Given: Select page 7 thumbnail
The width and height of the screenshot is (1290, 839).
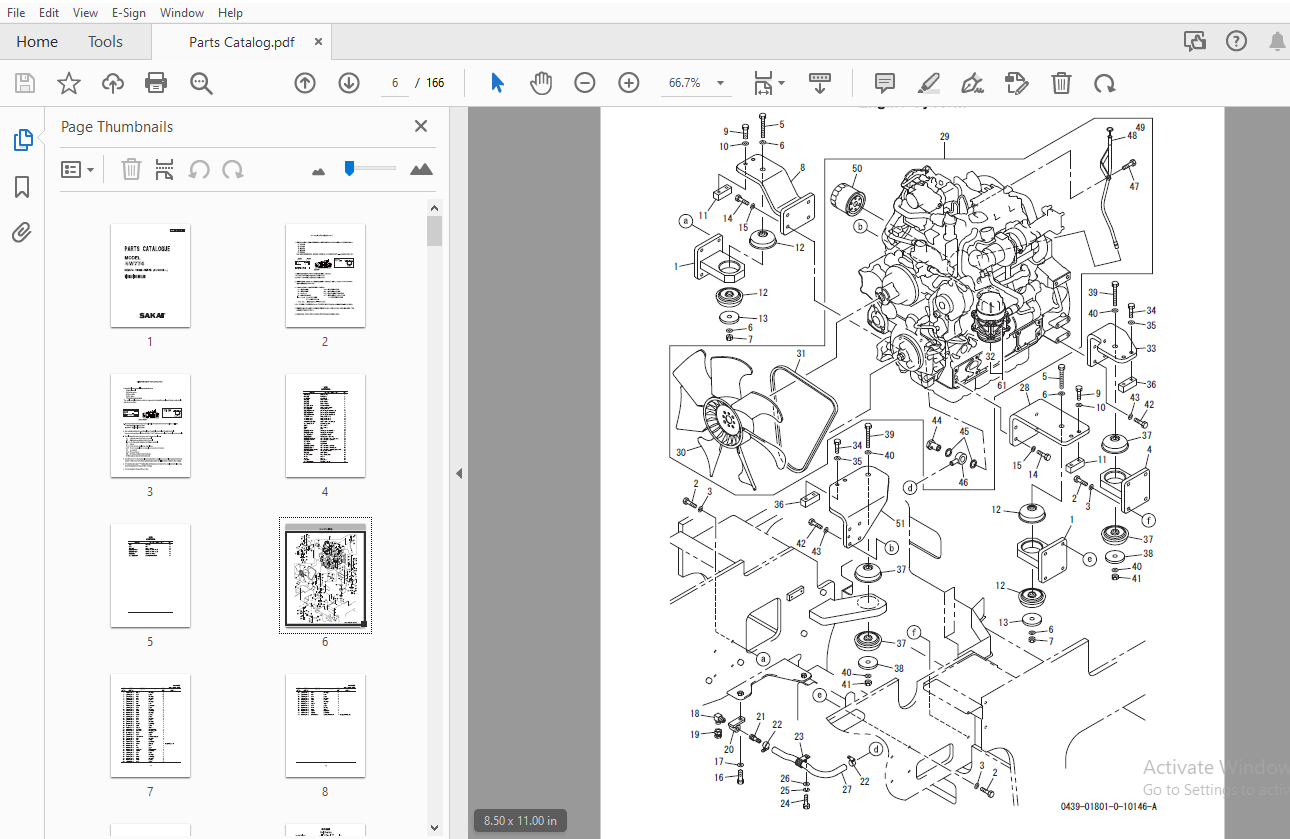Looking at the screenshot, I should click(150, 726).
